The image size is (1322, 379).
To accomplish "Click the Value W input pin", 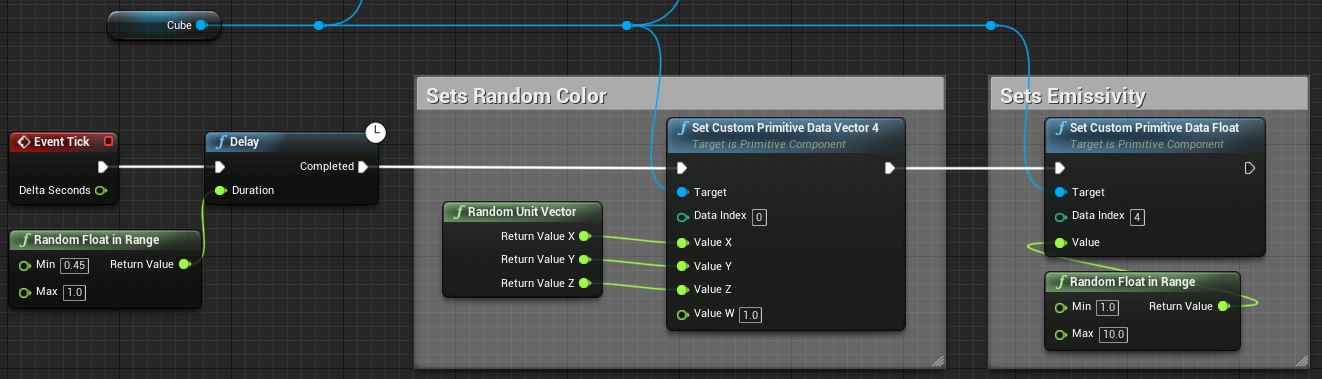I will 682,315.
